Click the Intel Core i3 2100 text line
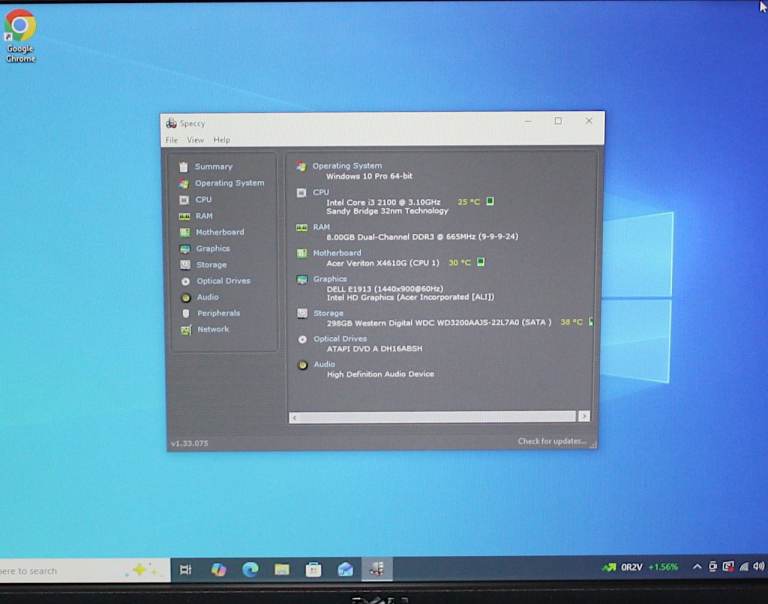 [383, 202]
